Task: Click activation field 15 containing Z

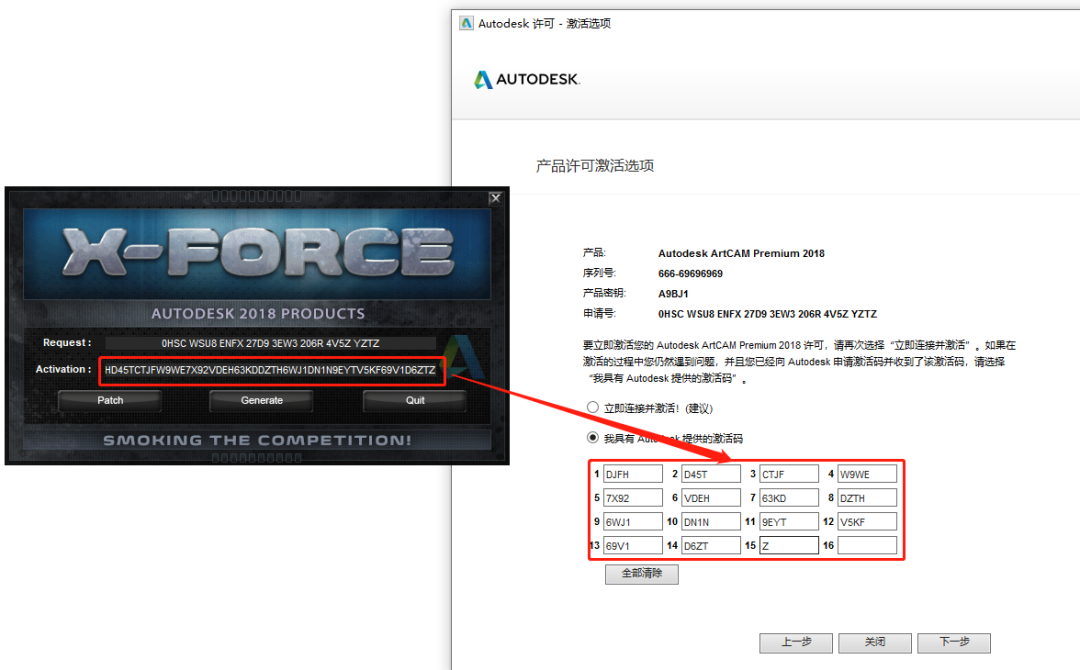Action: pyautogui.click(x=789, y=545)
